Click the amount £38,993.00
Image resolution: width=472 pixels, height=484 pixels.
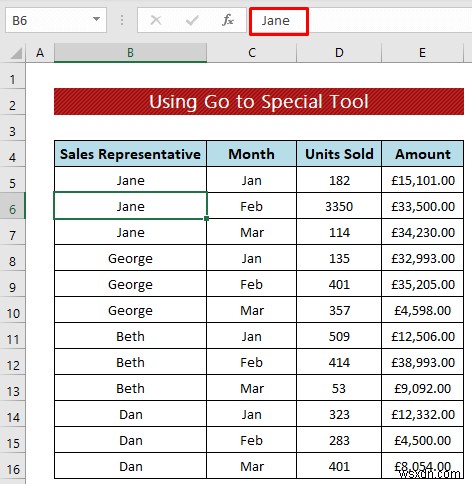(423, 362)
